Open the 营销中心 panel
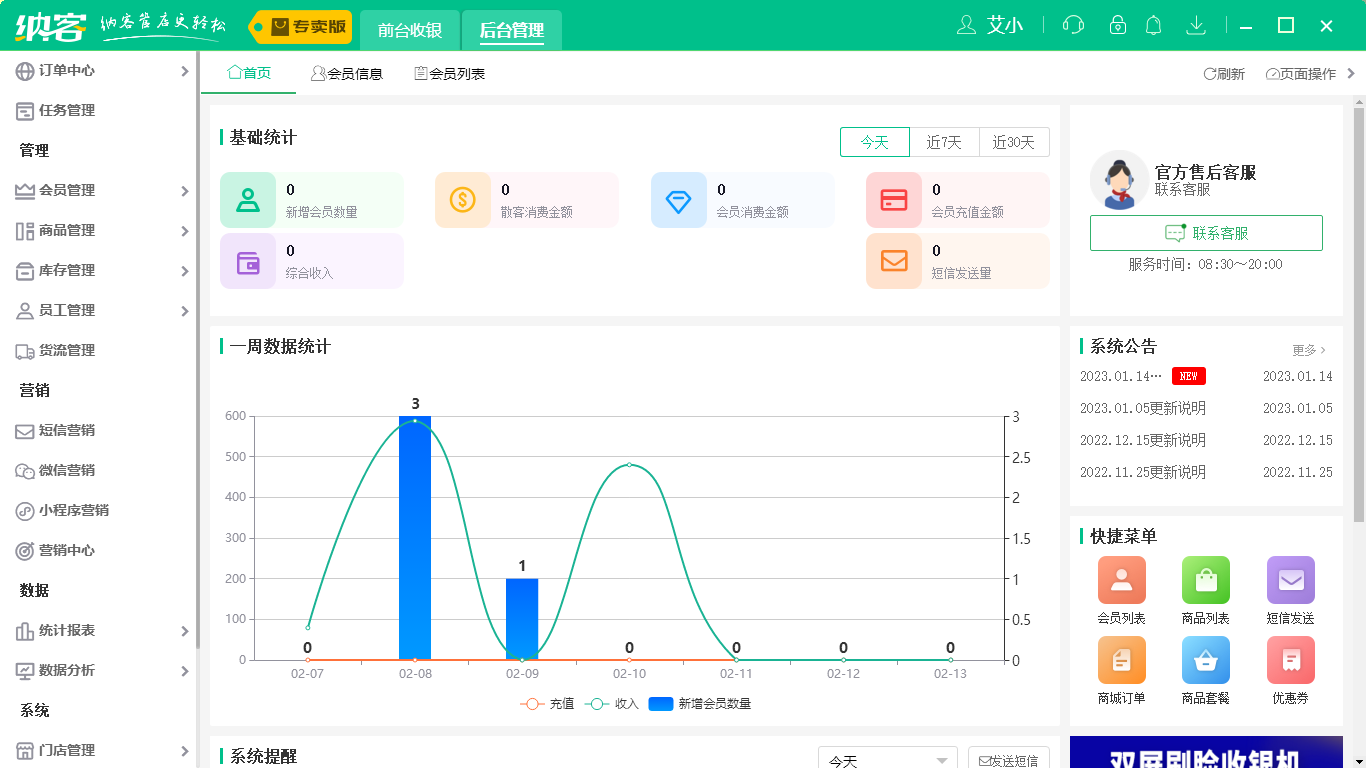 pos(63,551)
